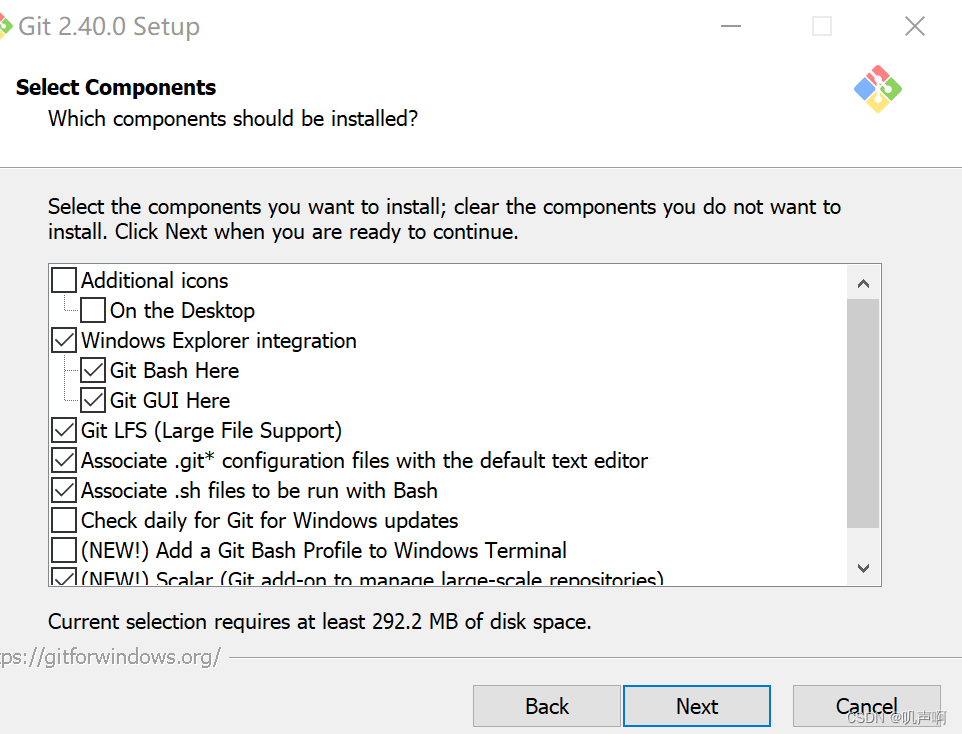Screen dimensions: 962x734
Task: Disable Windows Explorer integration
Action: tap(63, 340)
